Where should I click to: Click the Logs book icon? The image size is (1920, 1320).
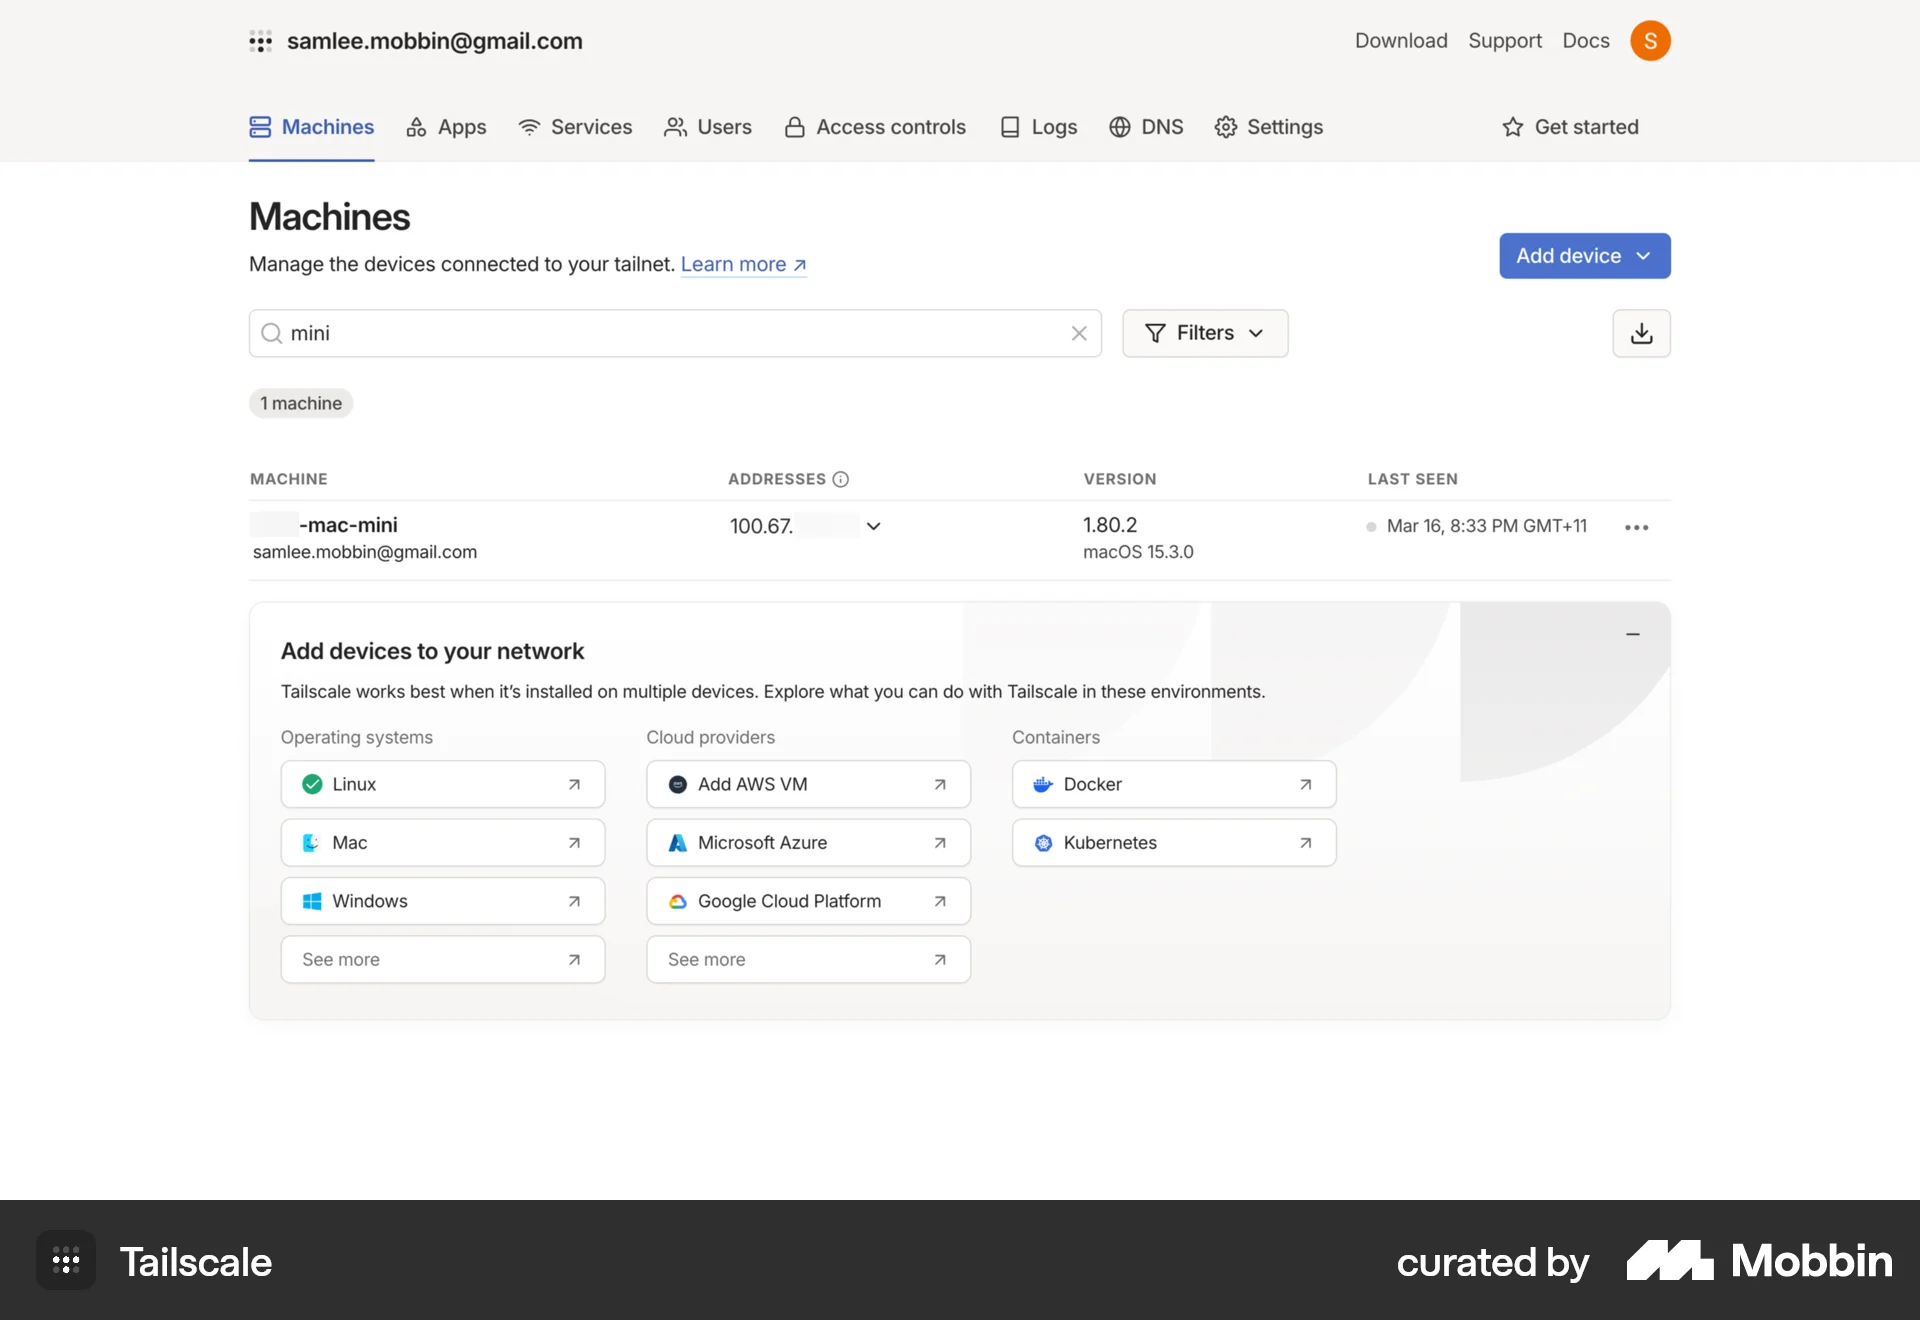tap(1011, 127)
